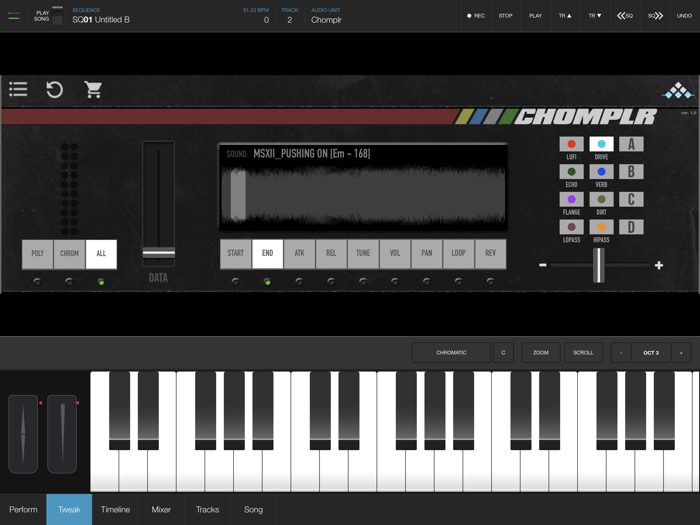Click the PLAY transport button

tap(535, 16)
